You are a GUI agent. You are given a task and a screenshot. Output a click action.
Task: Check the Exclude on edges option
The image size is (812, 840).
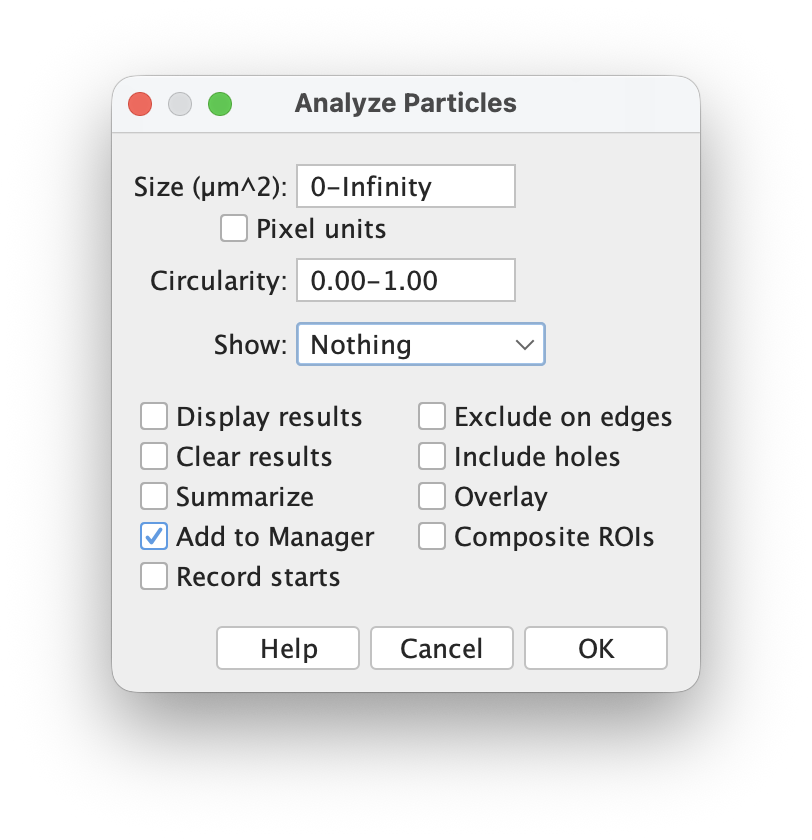tap(432, 416)
